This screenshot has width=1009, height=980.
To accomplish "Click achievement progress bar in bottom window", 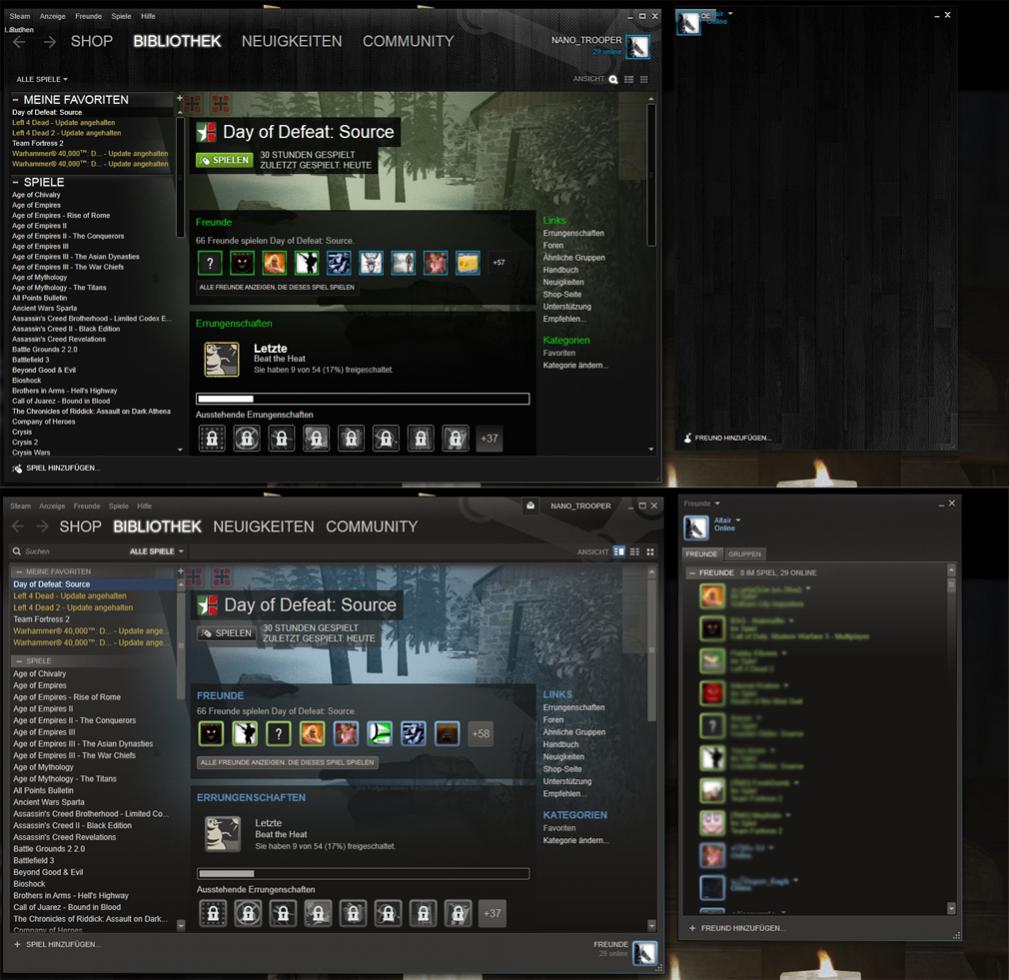I will pyautogui.click(x=363, y=874).
